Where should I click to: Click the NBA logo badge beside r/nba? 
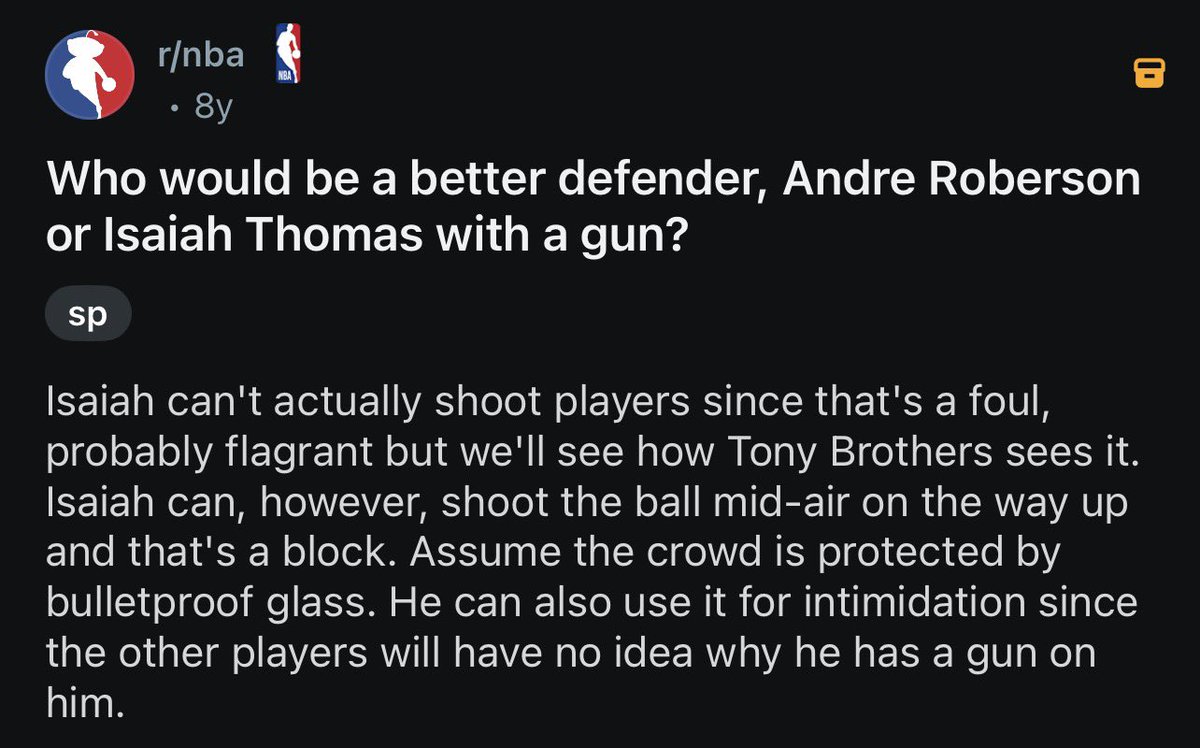(287, 53)
